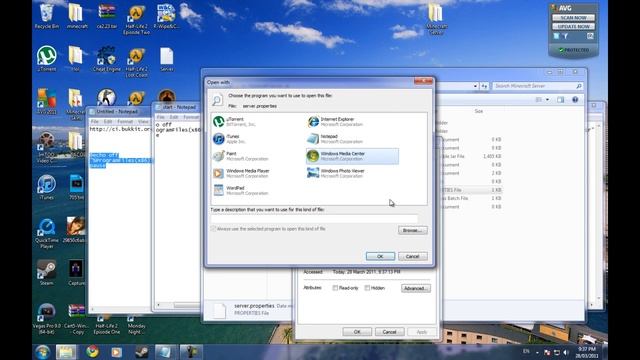
Task: Select Half-Life 2 Lost Coast desktop shortcut
Action: [136, 62]
